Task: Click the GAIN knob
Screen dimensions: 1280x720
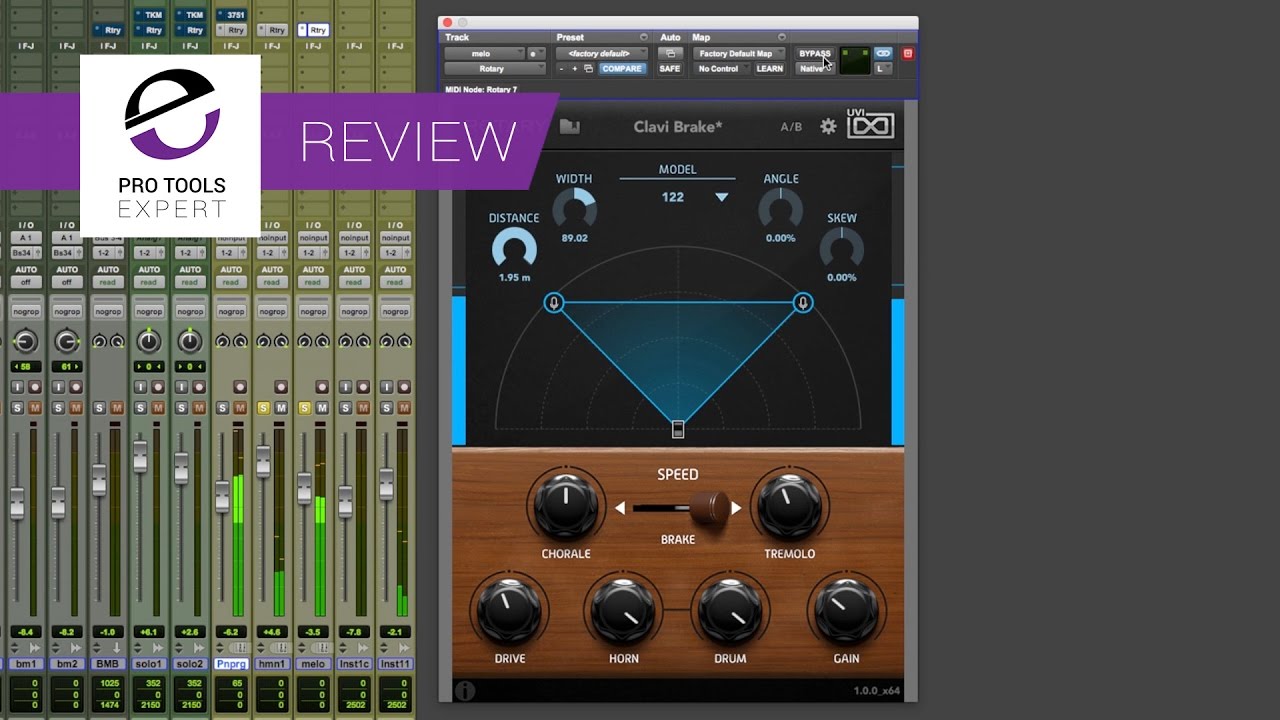Action: [845, 611]
